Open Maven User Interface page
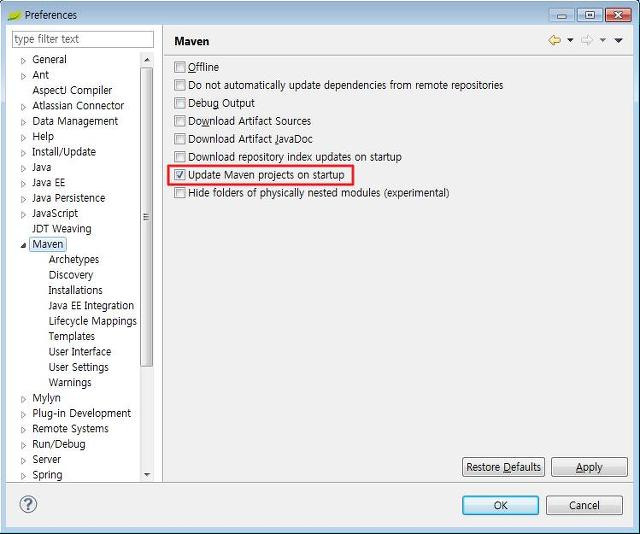The height and width of the screenshot is (534, 640). (80, 352)
